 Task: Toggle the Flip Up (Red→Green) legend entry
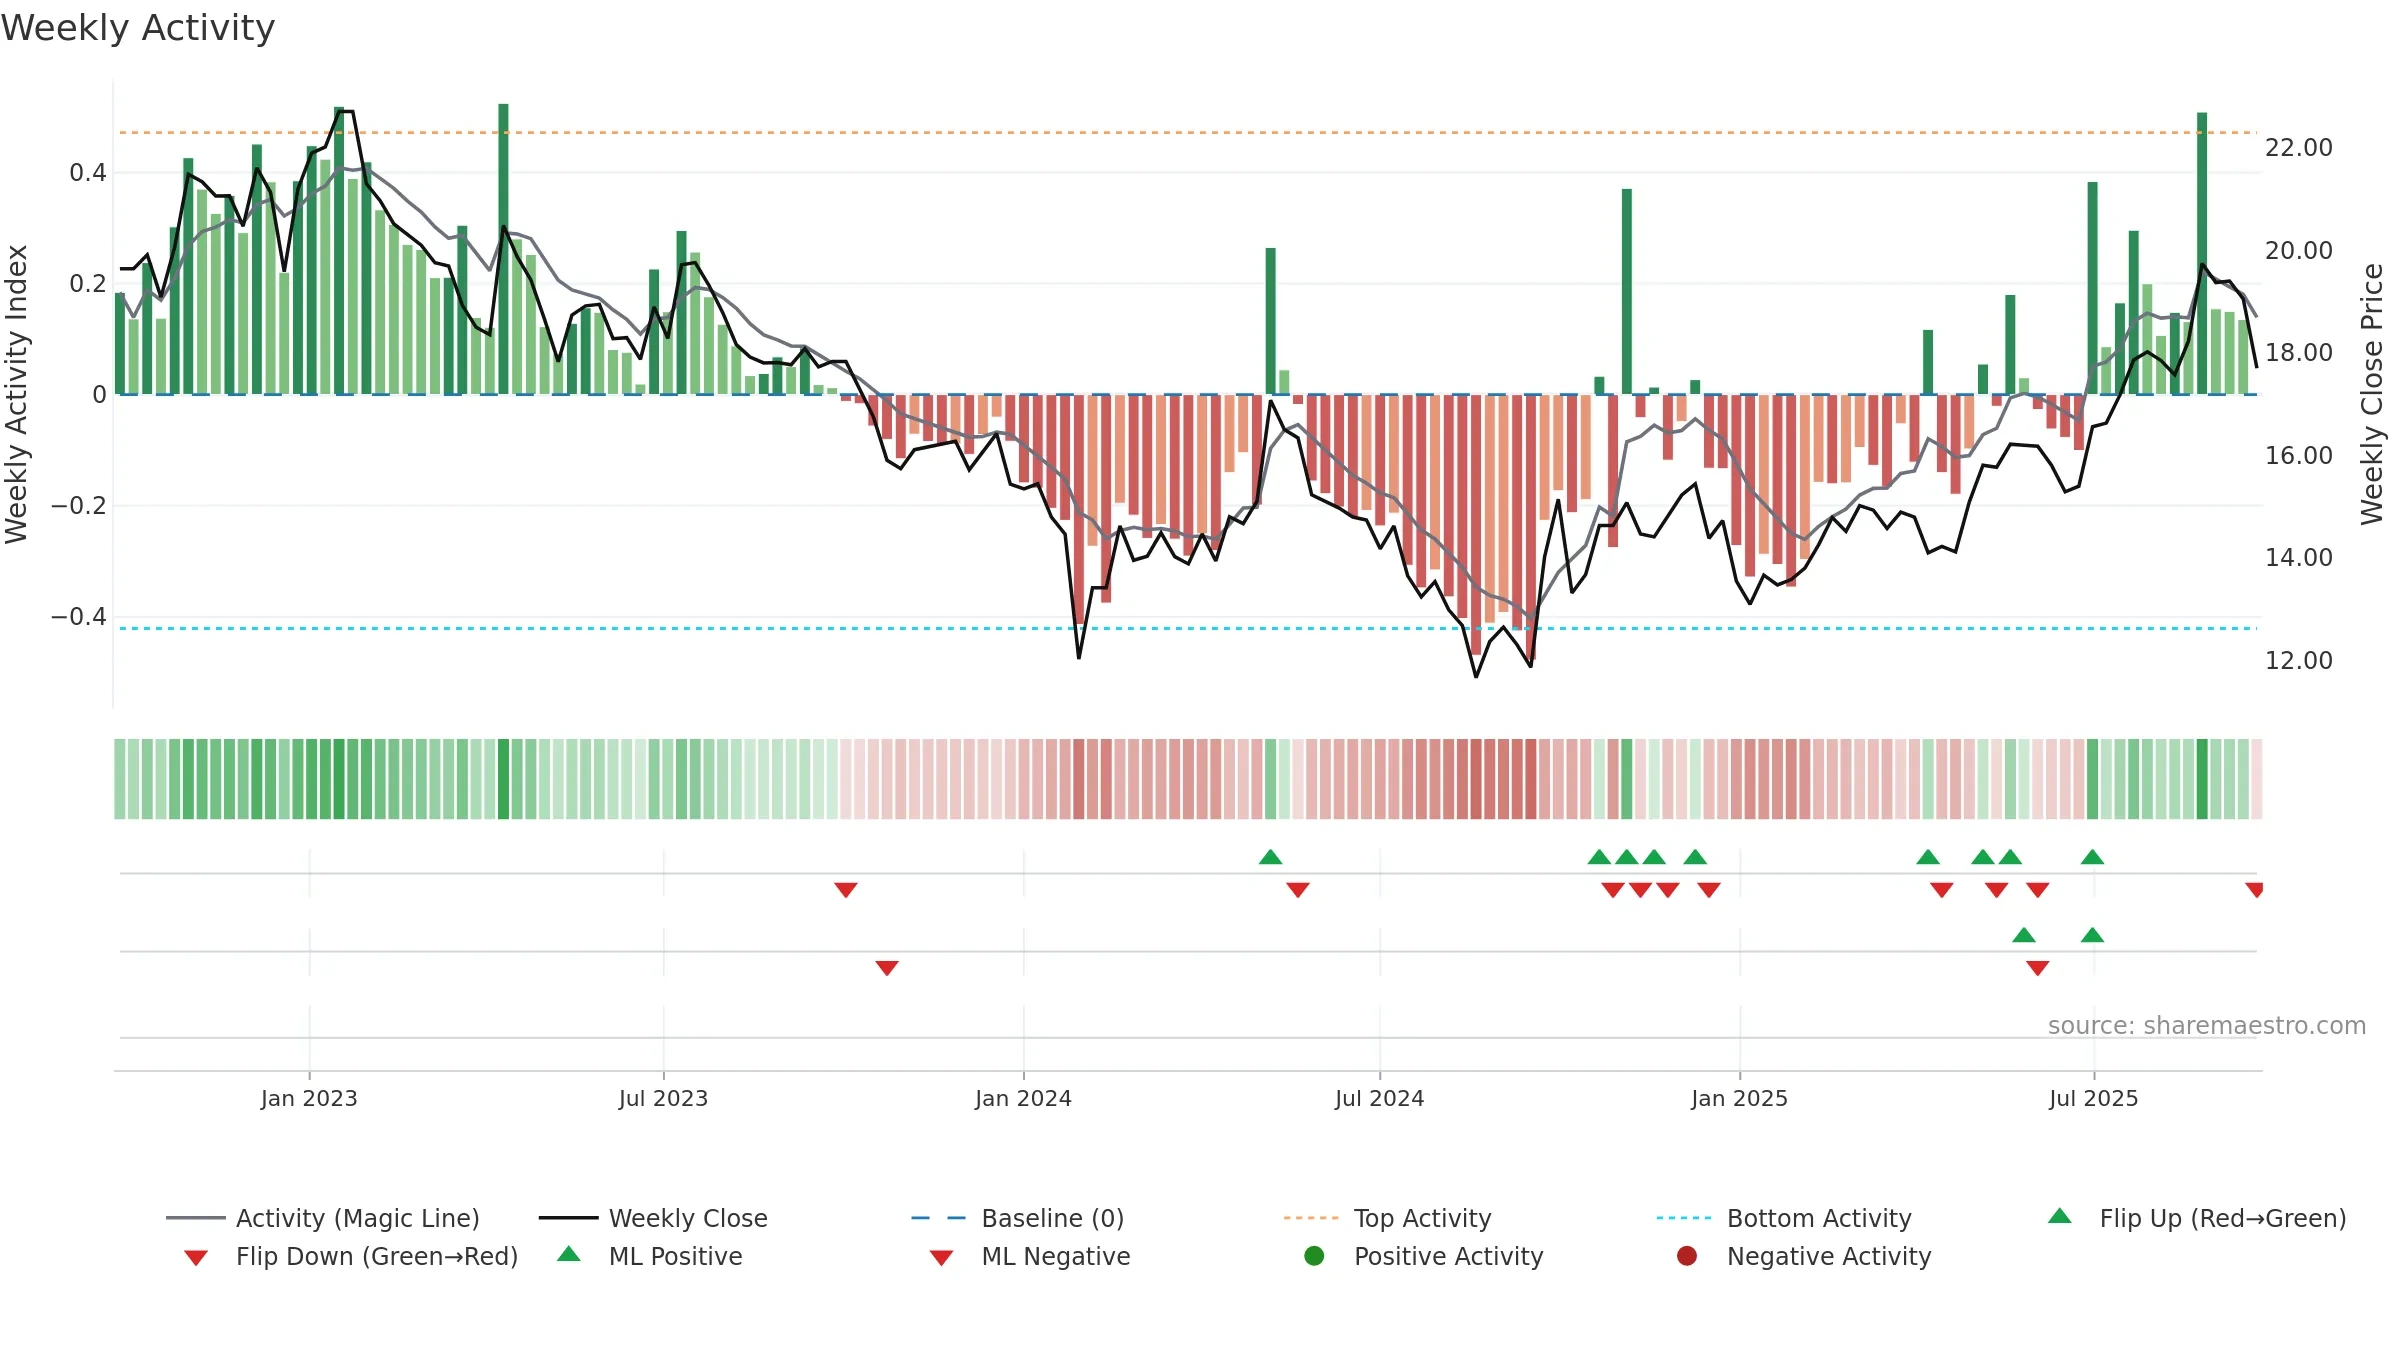pos(2196,1218)
